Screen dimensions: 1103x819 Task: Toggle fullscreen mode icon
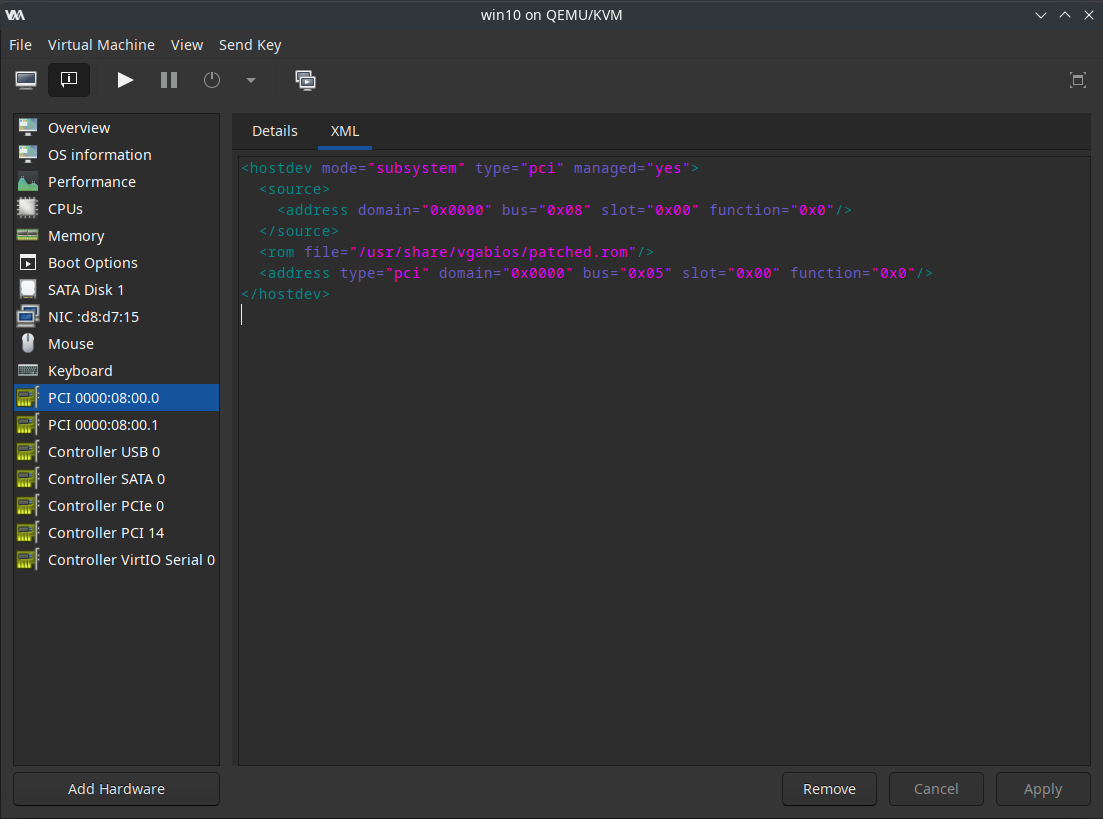(1077, 80)
